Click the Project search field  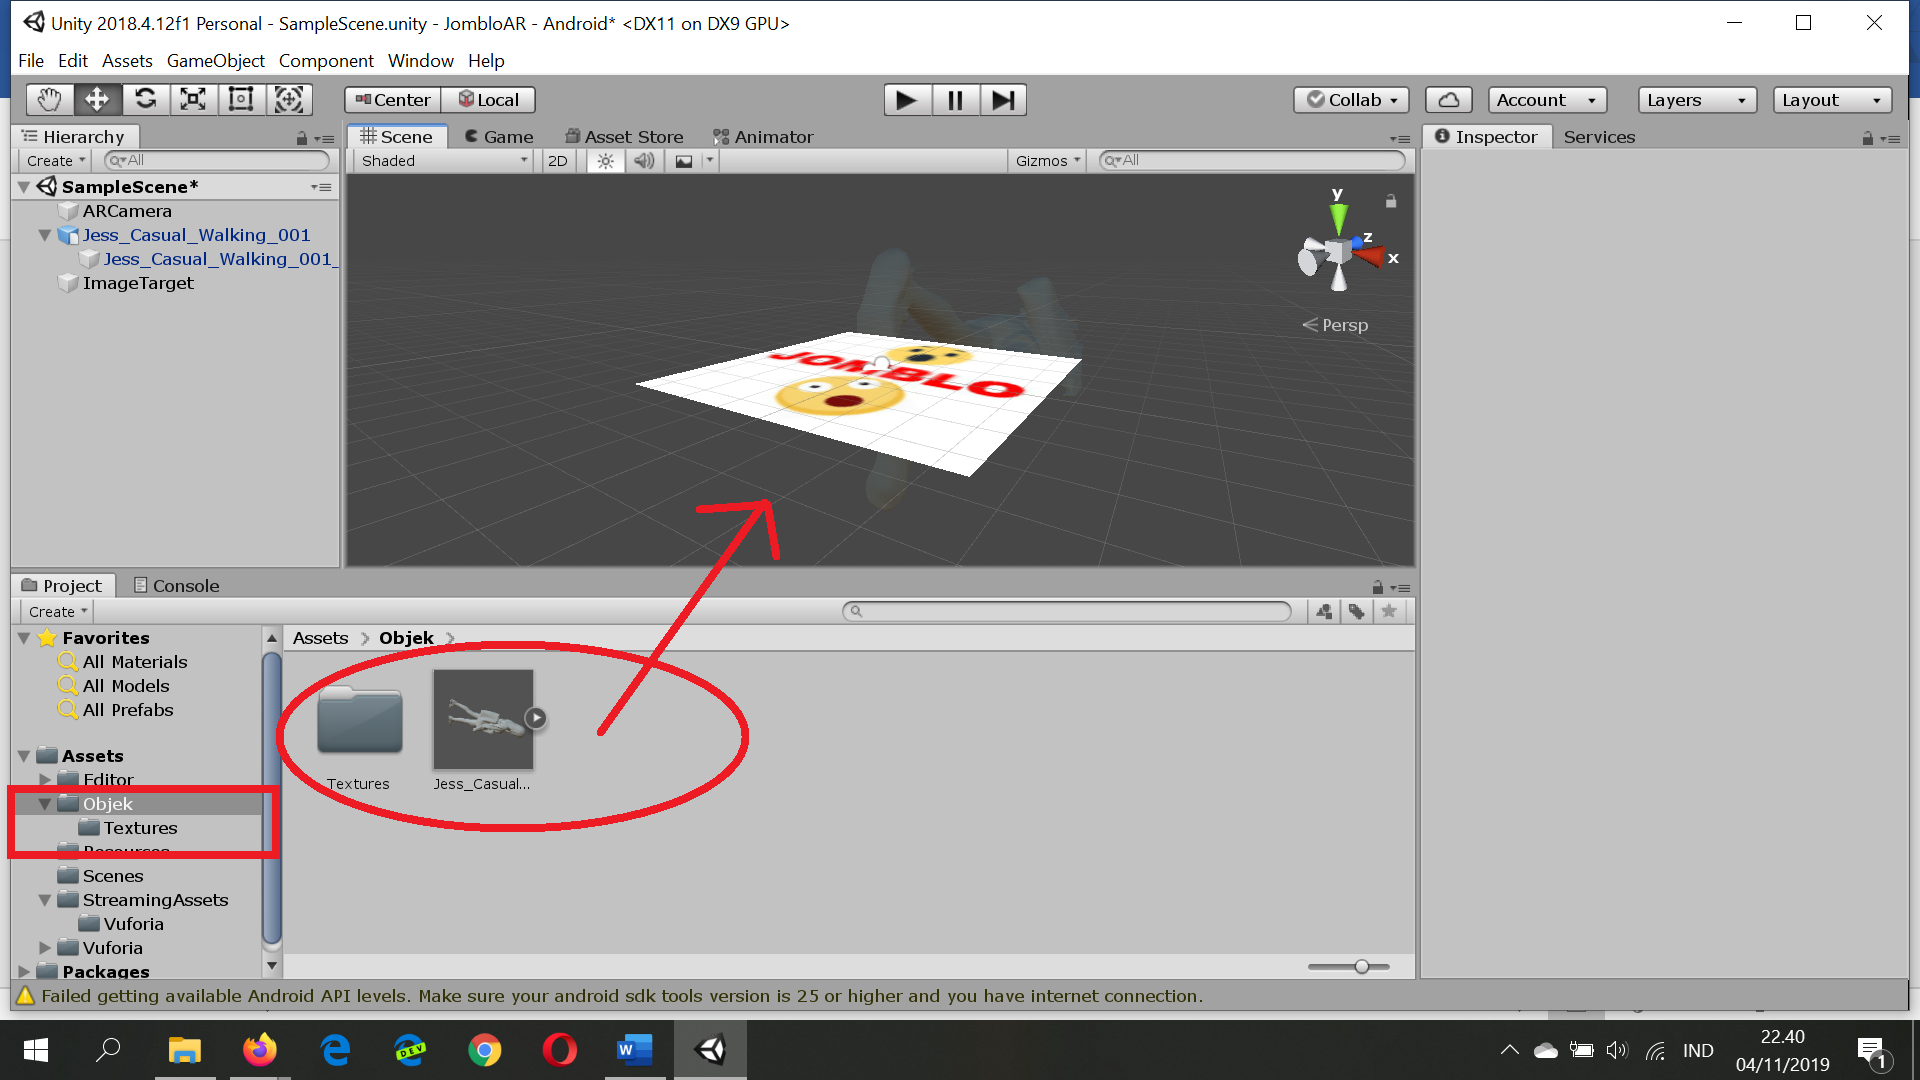pos(1067,611)
